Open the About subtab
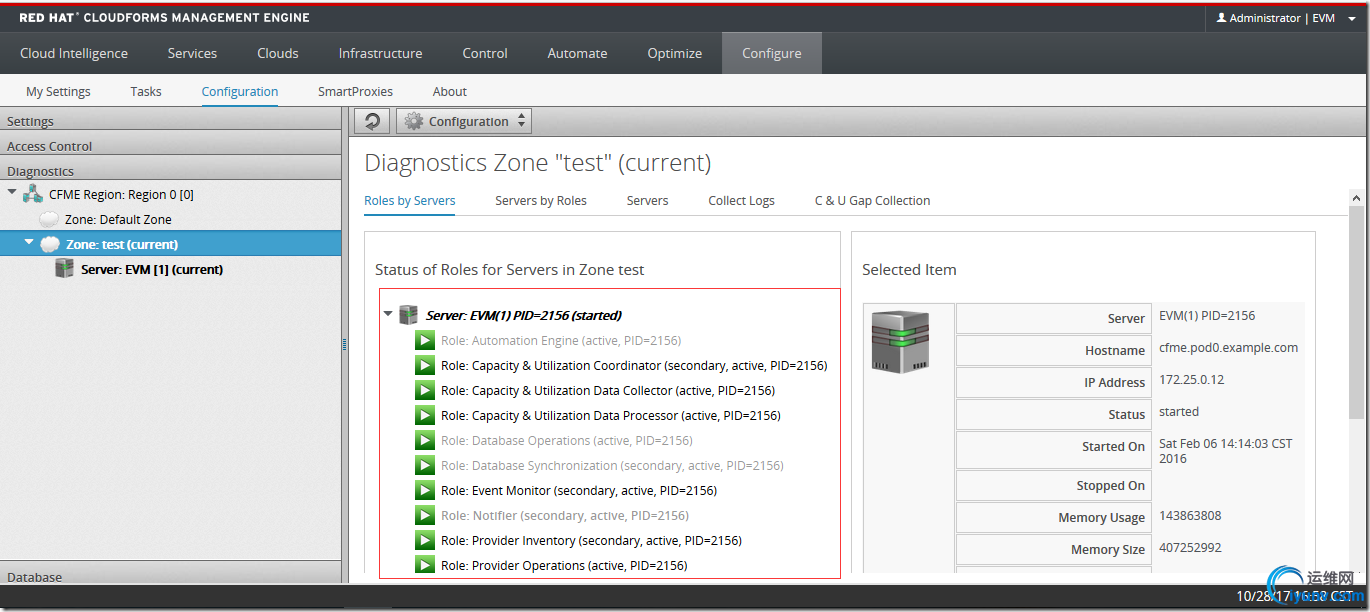 [x=450, y=91]
